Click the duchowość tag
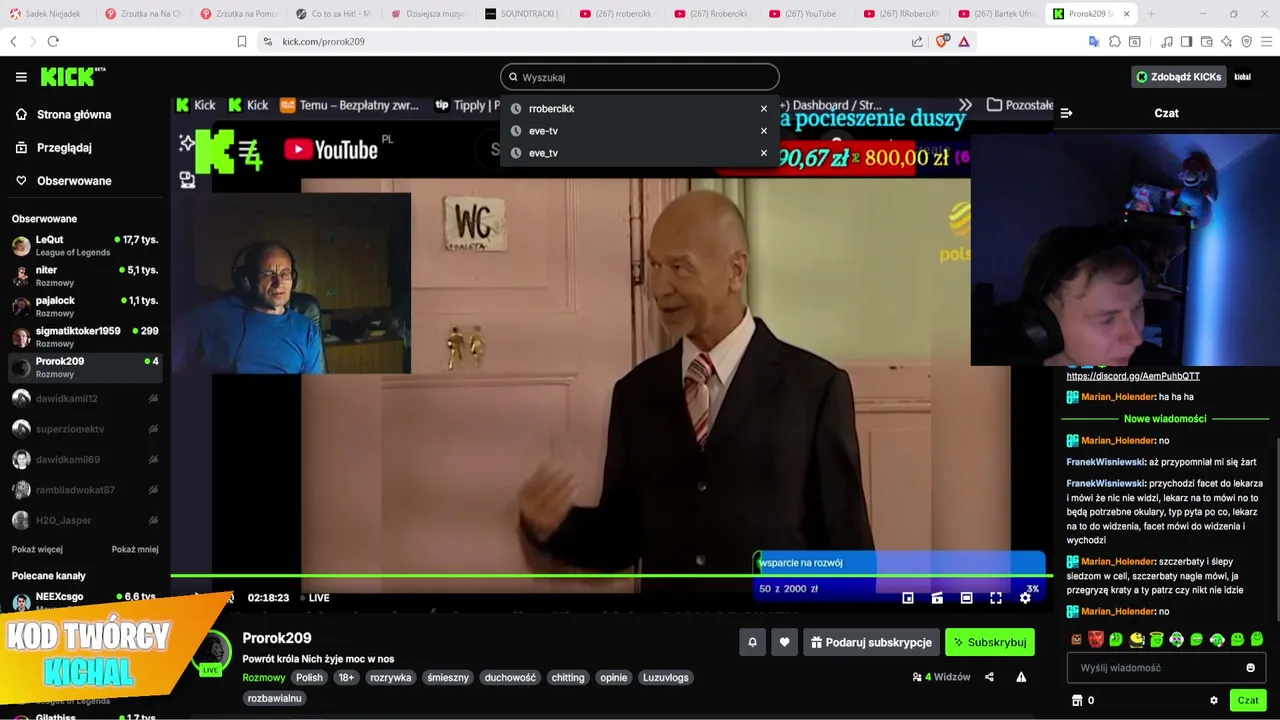The height and width of the screenshot is (720, 1280). (x=510, y=678)
